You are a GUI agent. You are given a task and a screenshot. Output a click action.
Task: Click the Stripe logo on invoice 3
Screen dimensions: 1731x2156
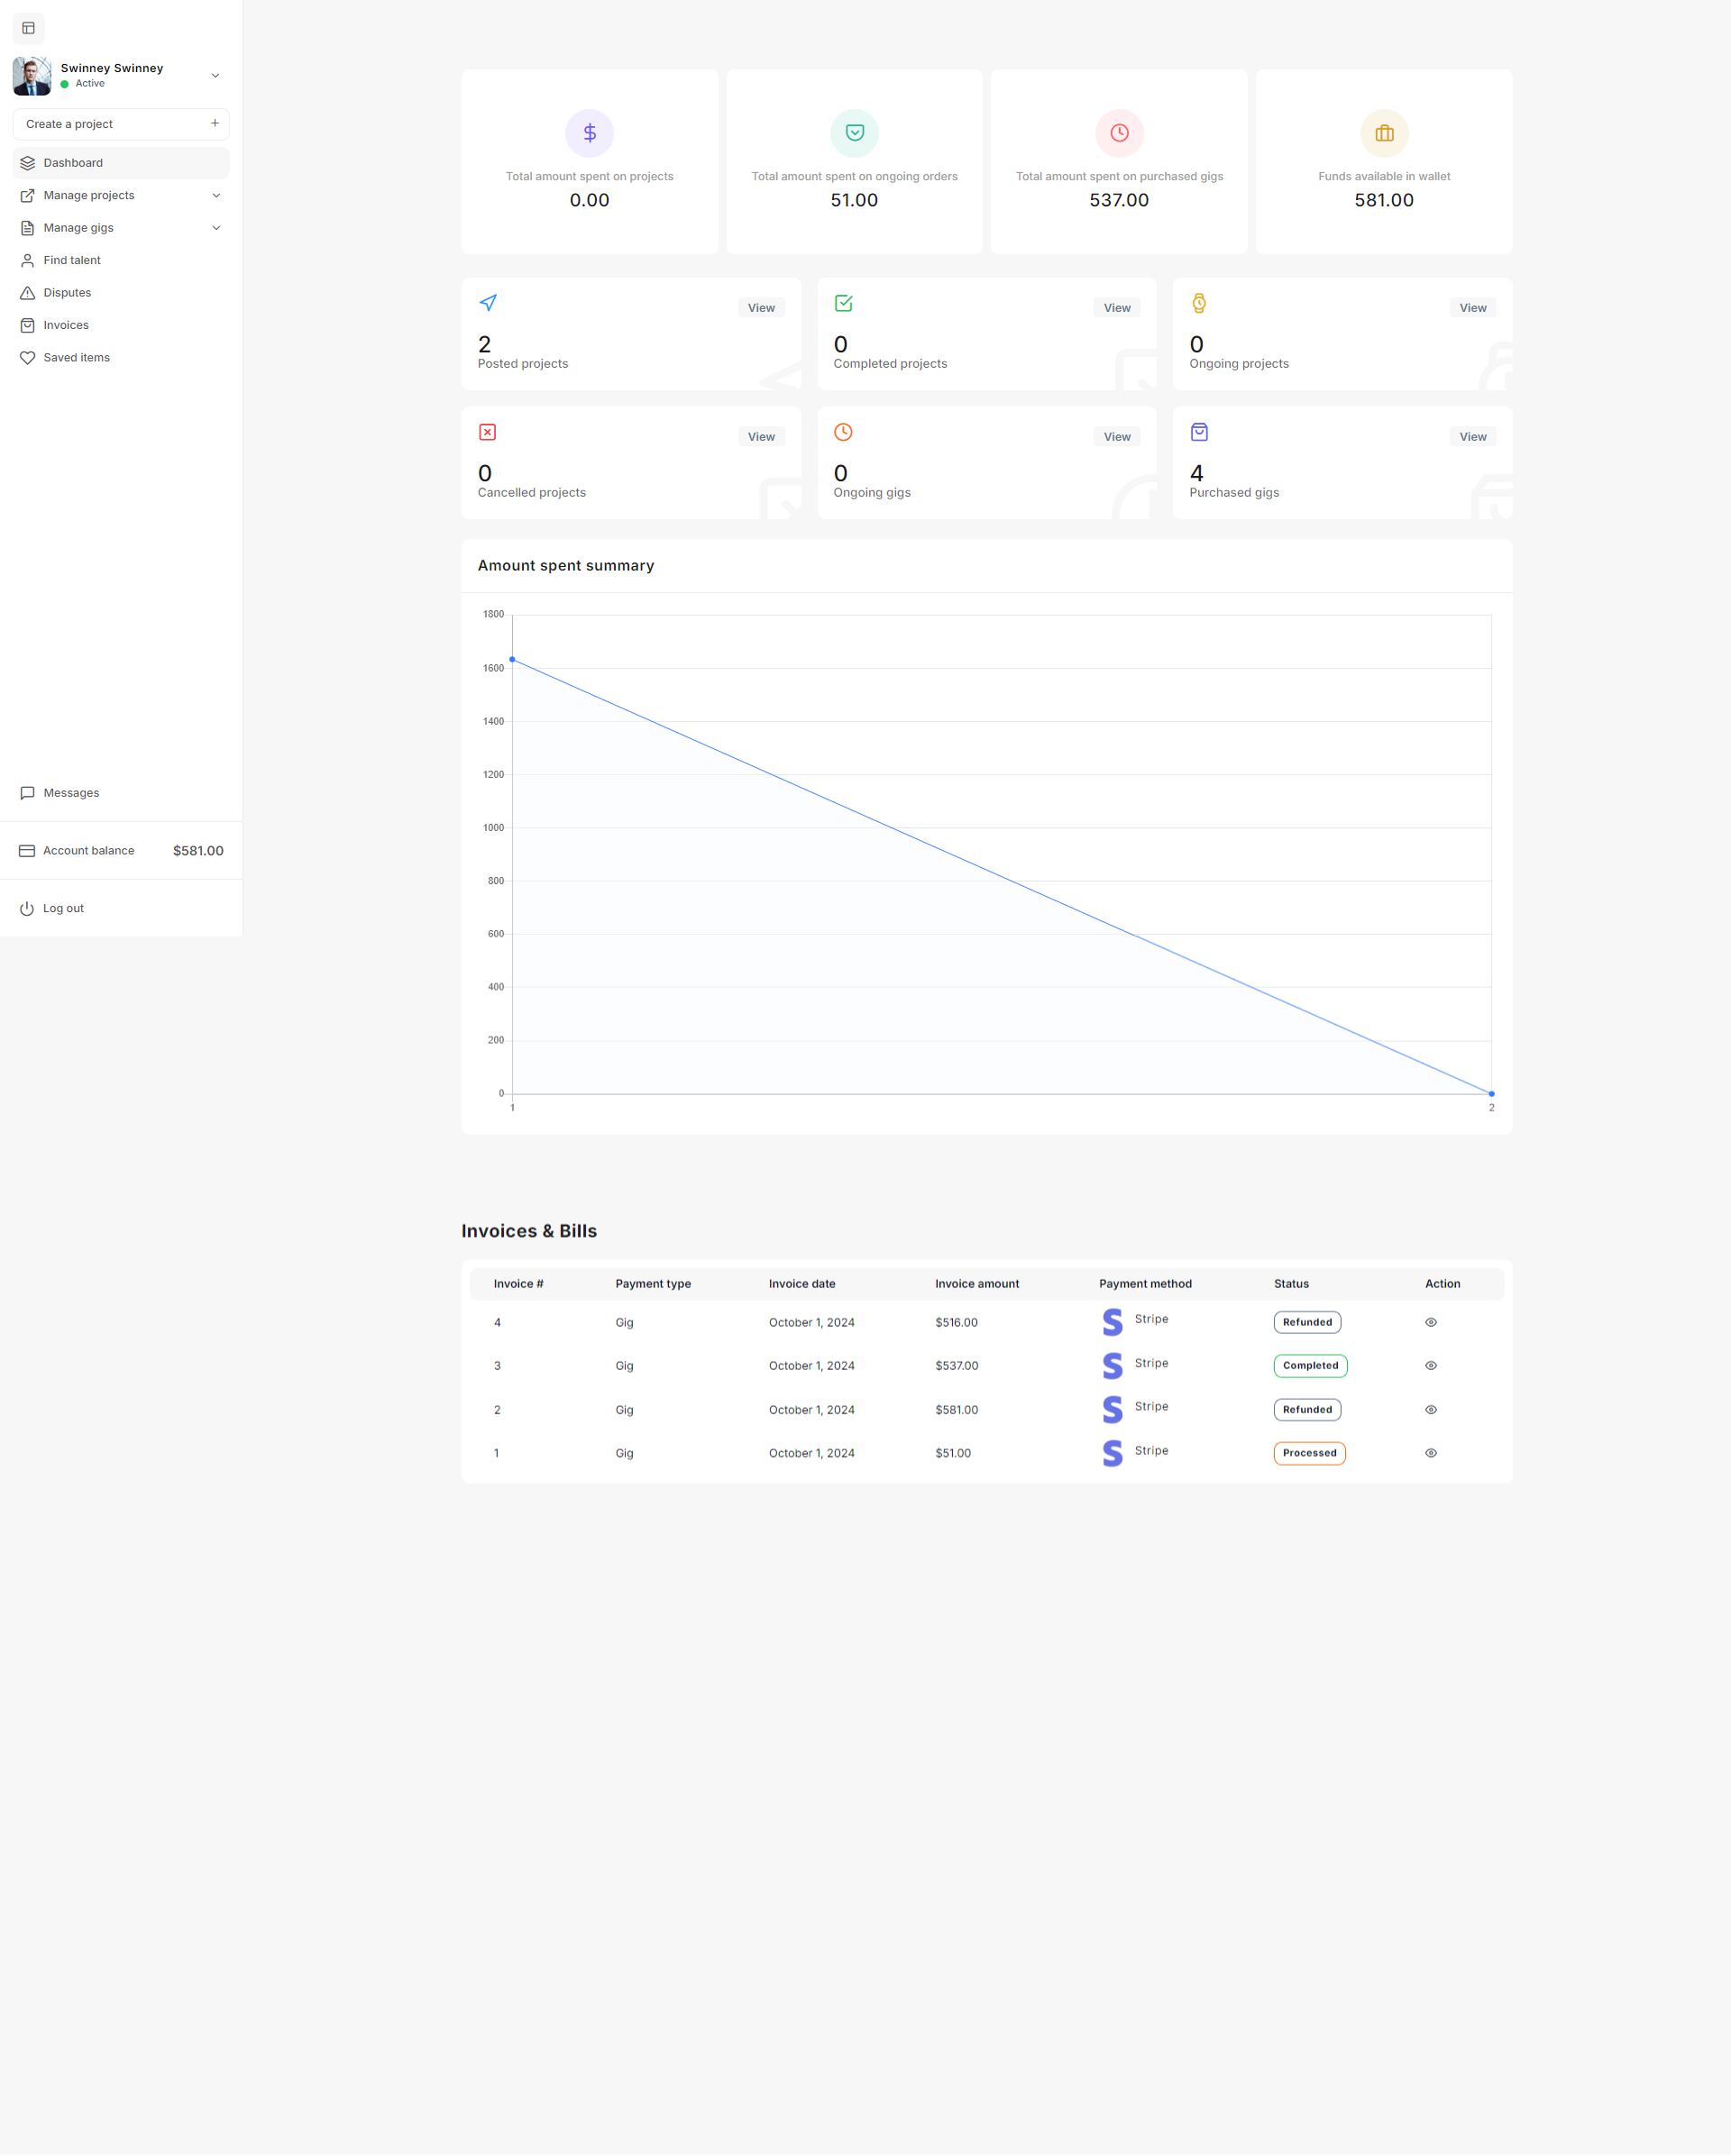[1112, 1365]
